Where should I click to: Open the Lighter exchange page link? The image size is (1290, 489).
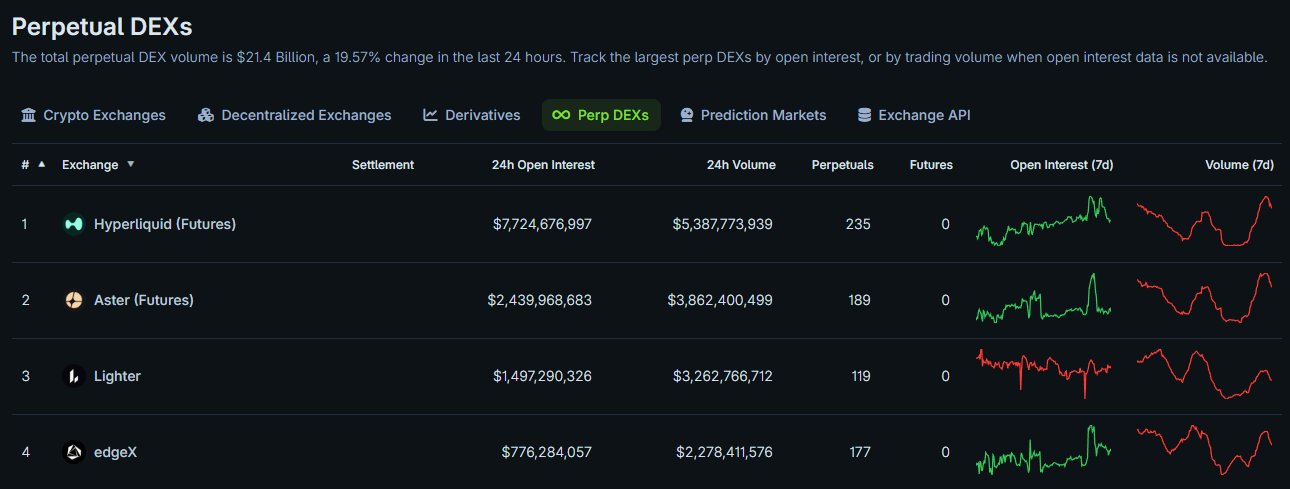coord(117,376)
